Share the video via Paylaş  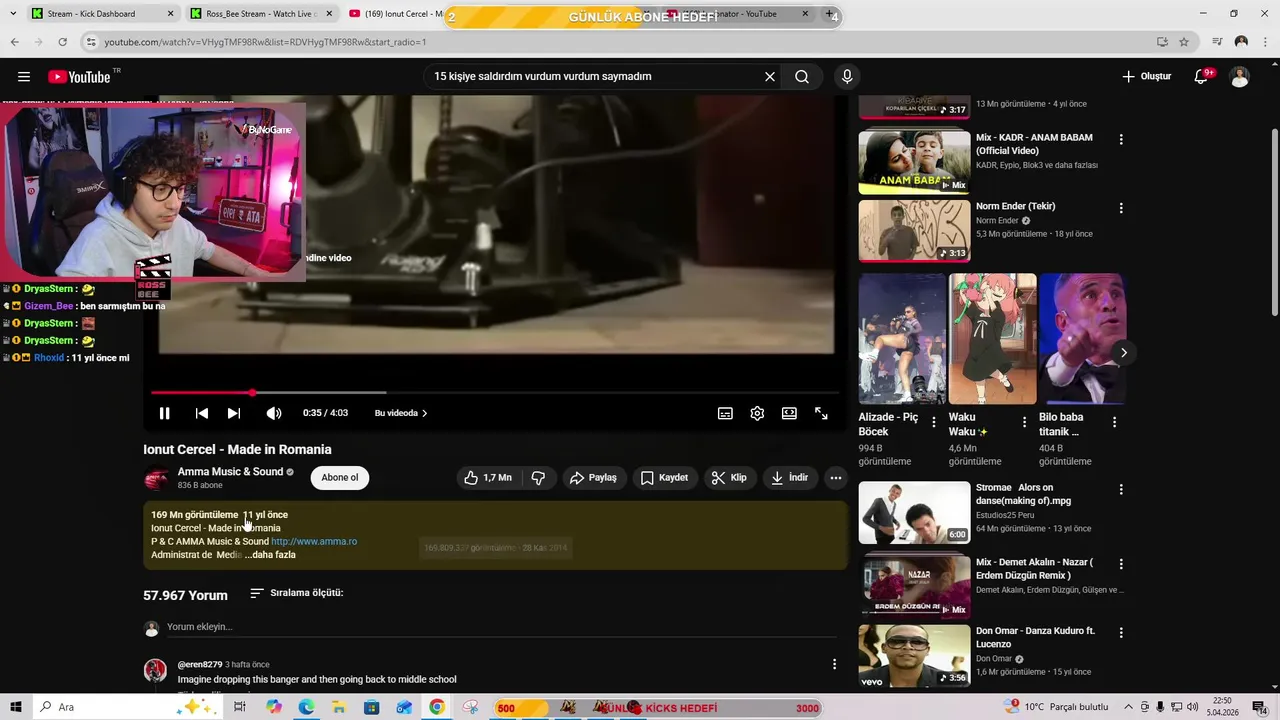click(x=593, y=478)
